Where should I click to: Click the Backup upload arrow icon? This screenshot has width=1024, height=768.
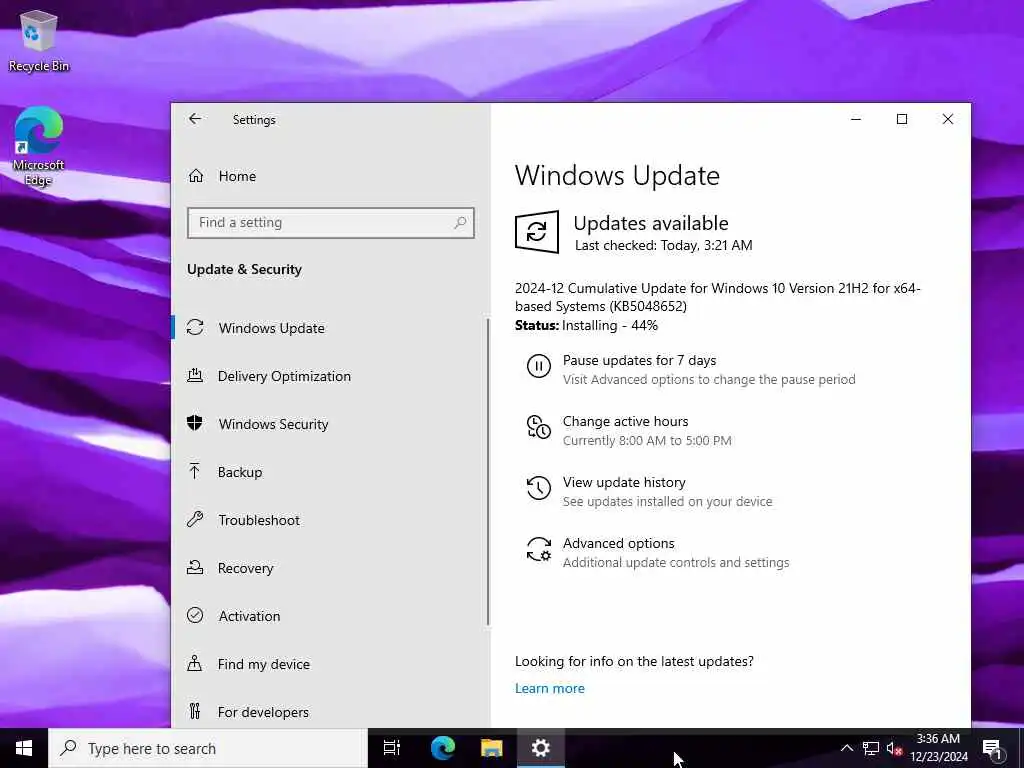(x=195, y=471)
